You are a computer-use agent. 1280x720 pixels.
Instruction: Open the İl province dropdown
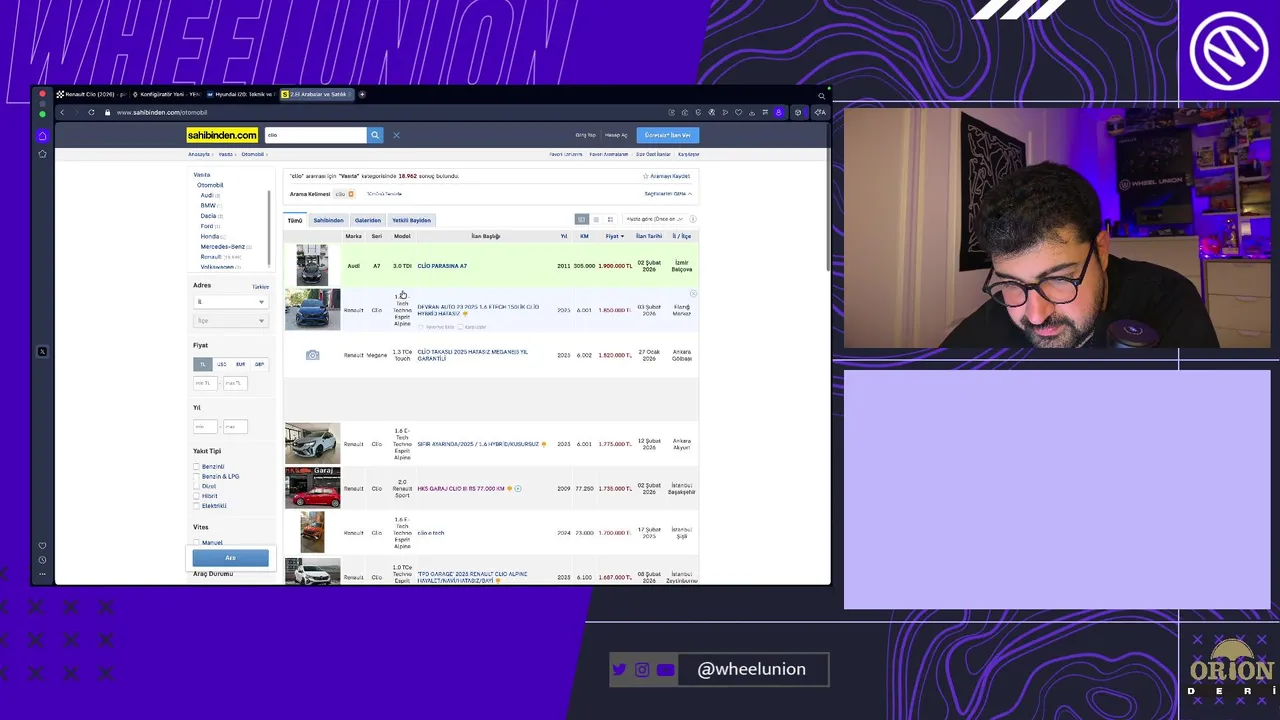230,302
